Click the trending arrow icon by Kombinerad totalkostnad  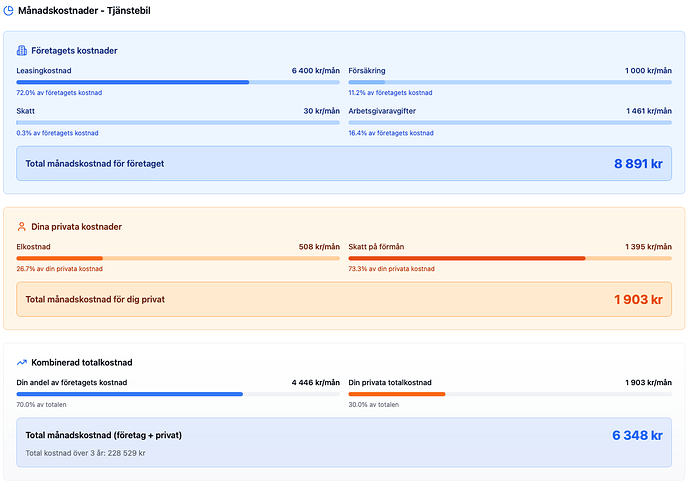[22, 362]
